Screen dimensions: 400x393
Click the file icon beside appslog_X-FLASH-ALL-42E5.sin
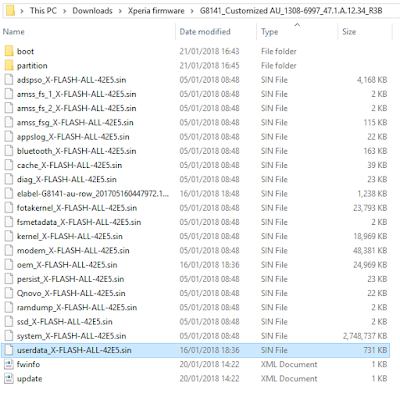(x=9, y=137)
